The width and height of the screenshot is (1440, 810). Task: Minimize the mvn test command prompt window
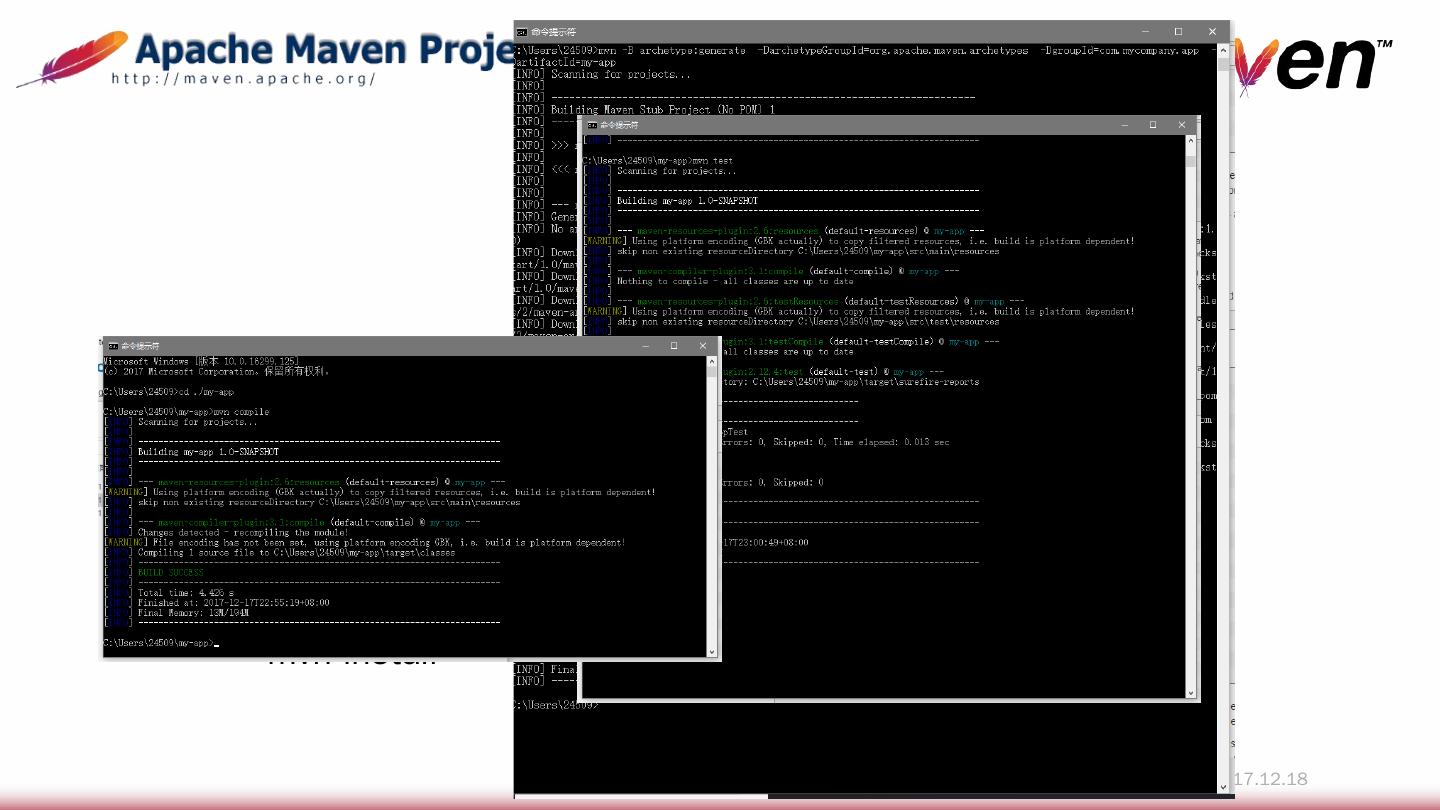coord(1124,125)
